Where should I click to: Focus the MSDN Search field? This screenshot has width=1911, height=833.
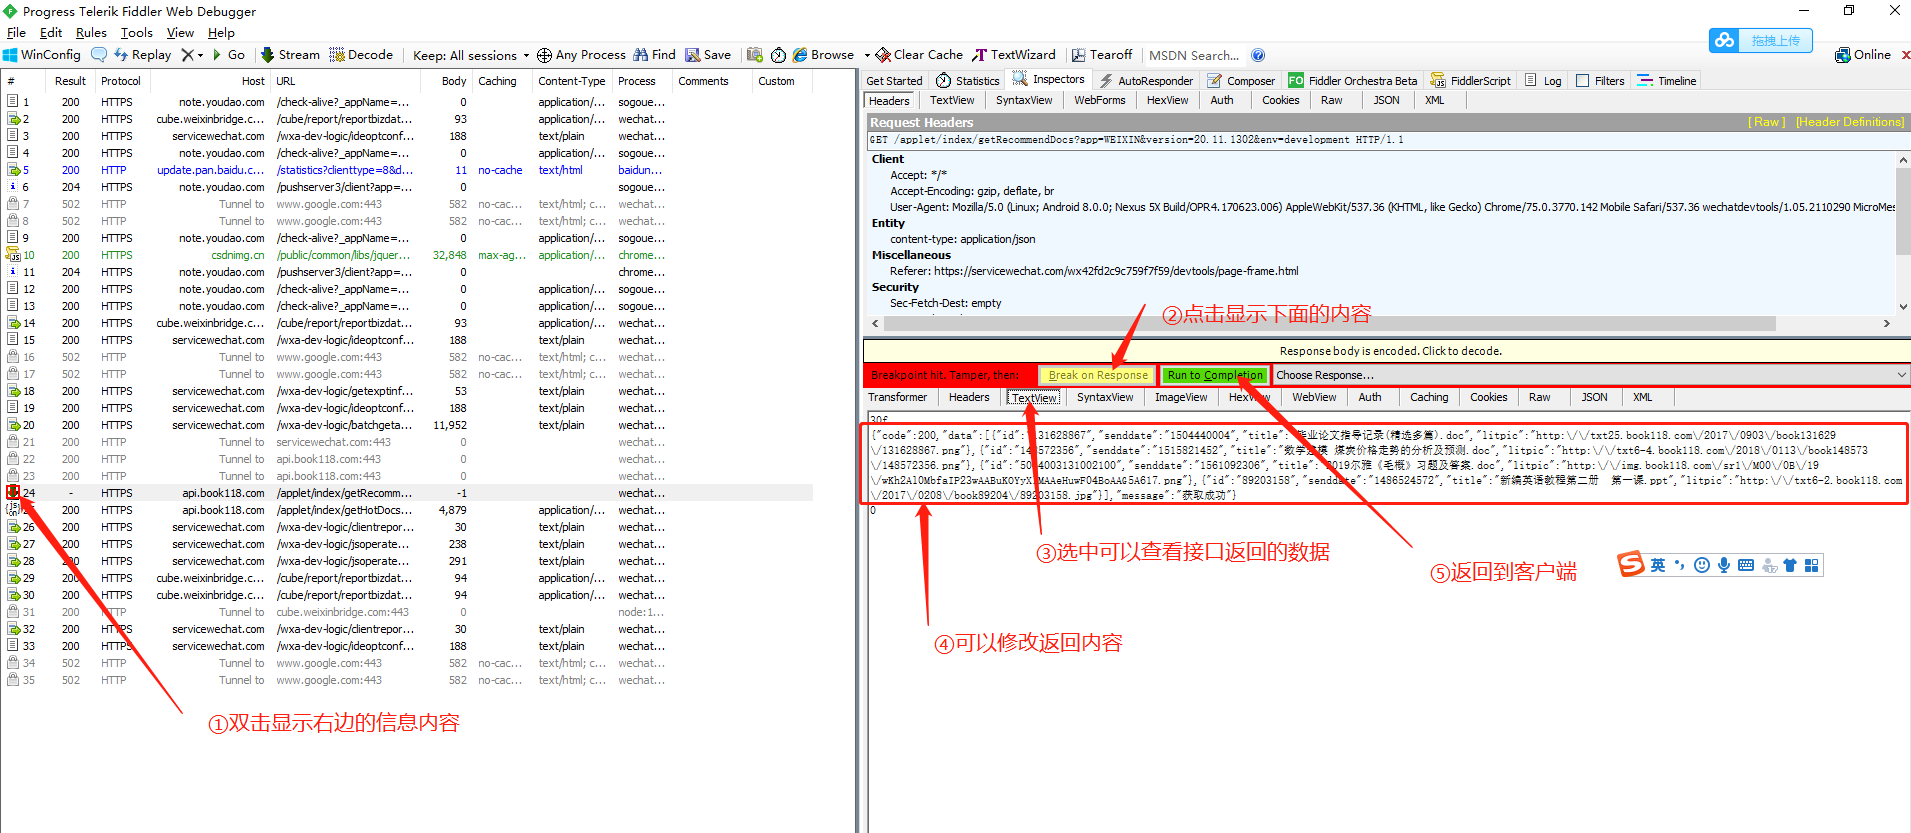pyautogui.click(x=1194, y=55)
